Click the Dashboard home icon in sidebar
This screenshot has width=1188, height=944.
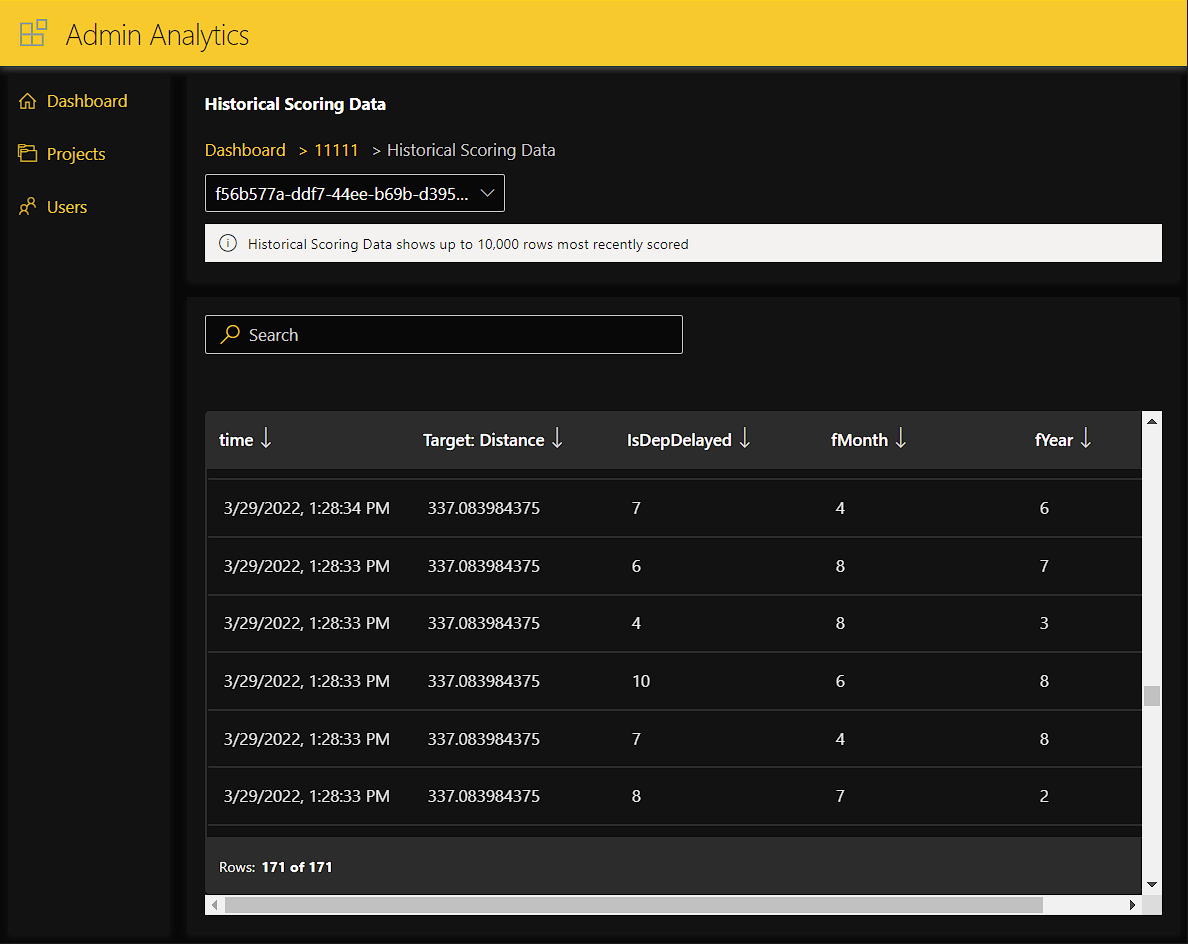point(27,101)
